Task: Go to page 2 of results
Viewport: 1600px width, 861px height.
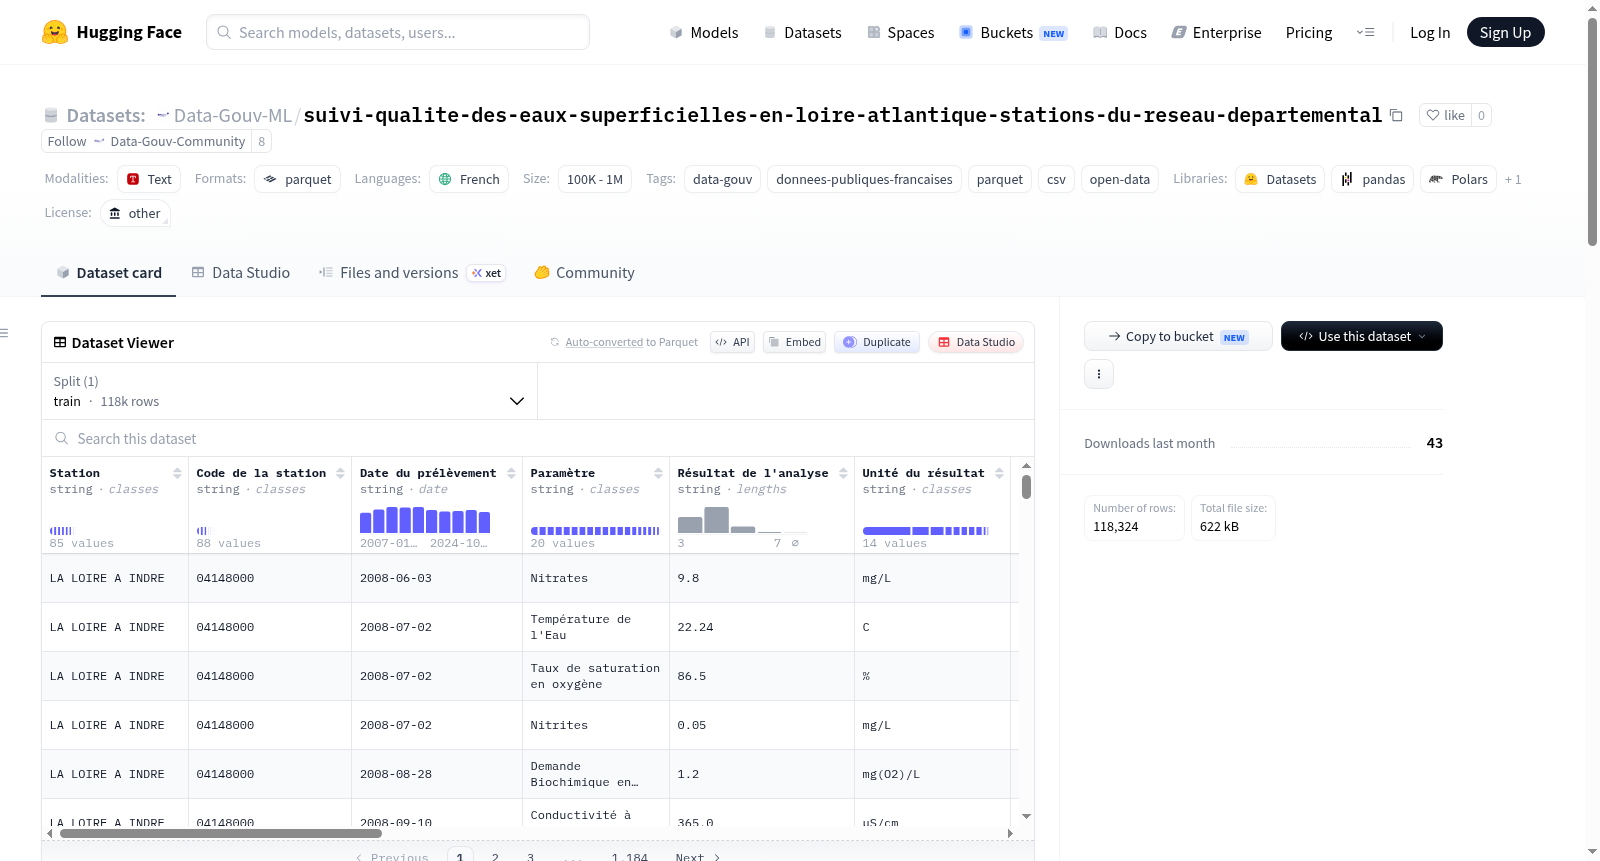Action: [495, 857]
